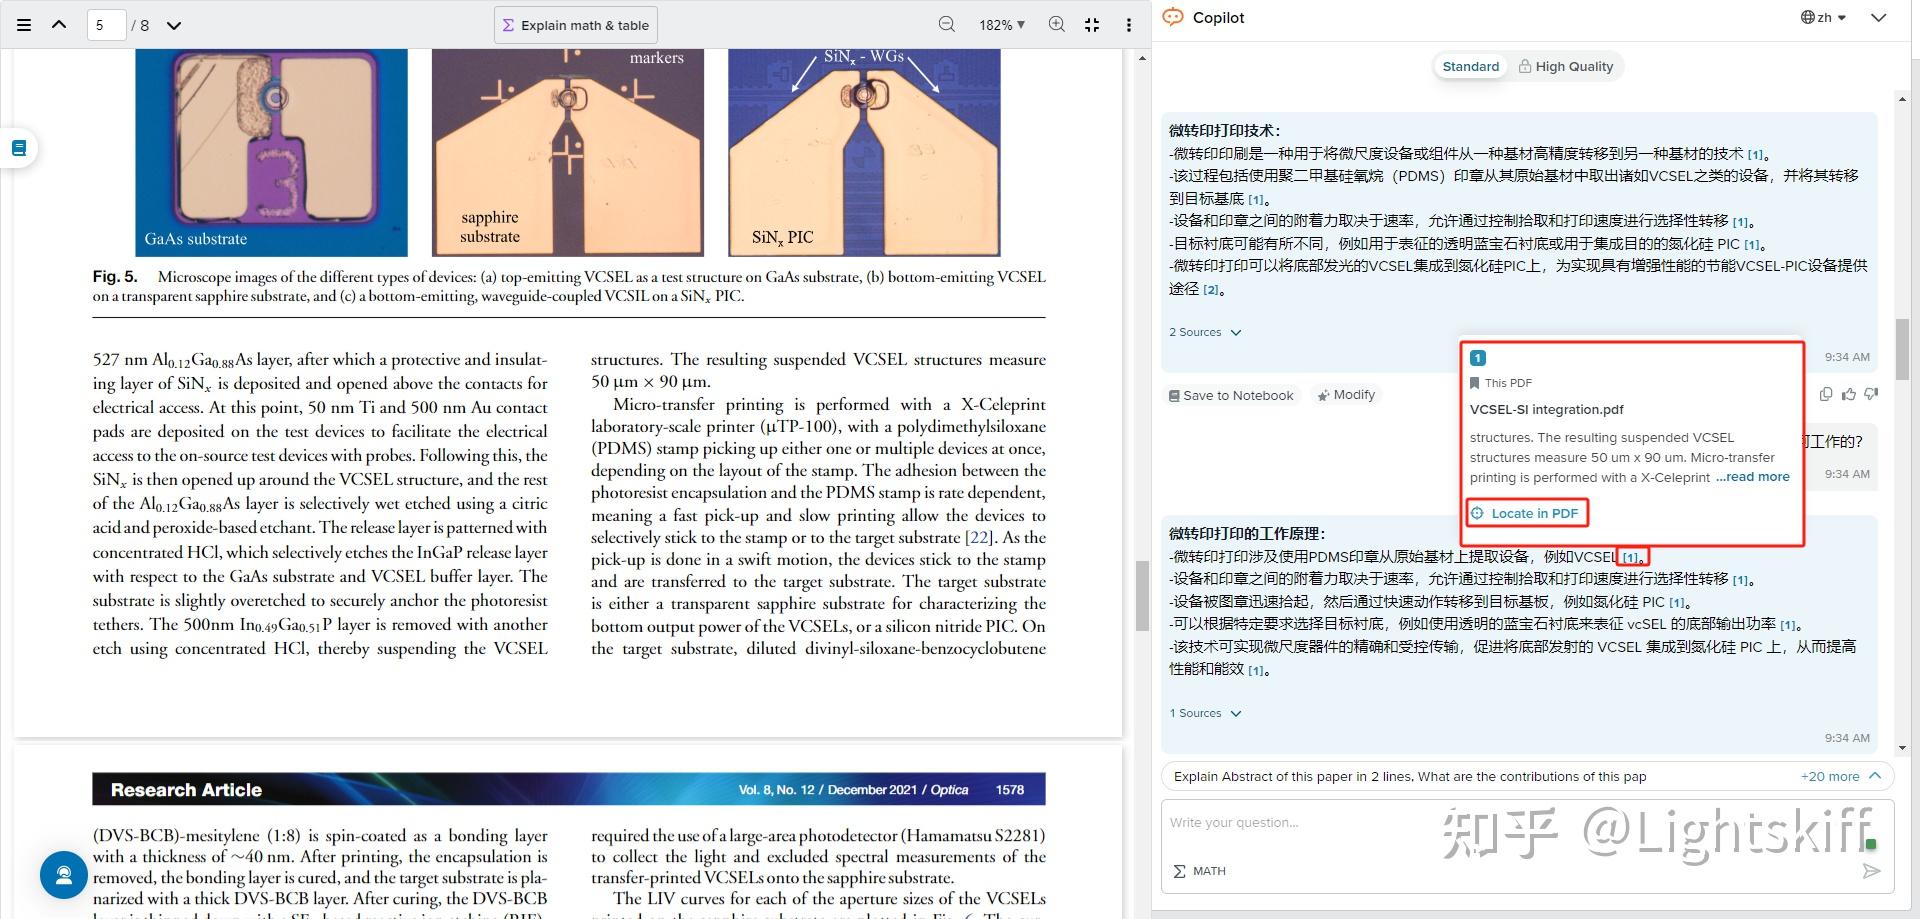Click the blue annotation icon on left edge
Screen dimensions: 1920x919
tap(17, 147)
